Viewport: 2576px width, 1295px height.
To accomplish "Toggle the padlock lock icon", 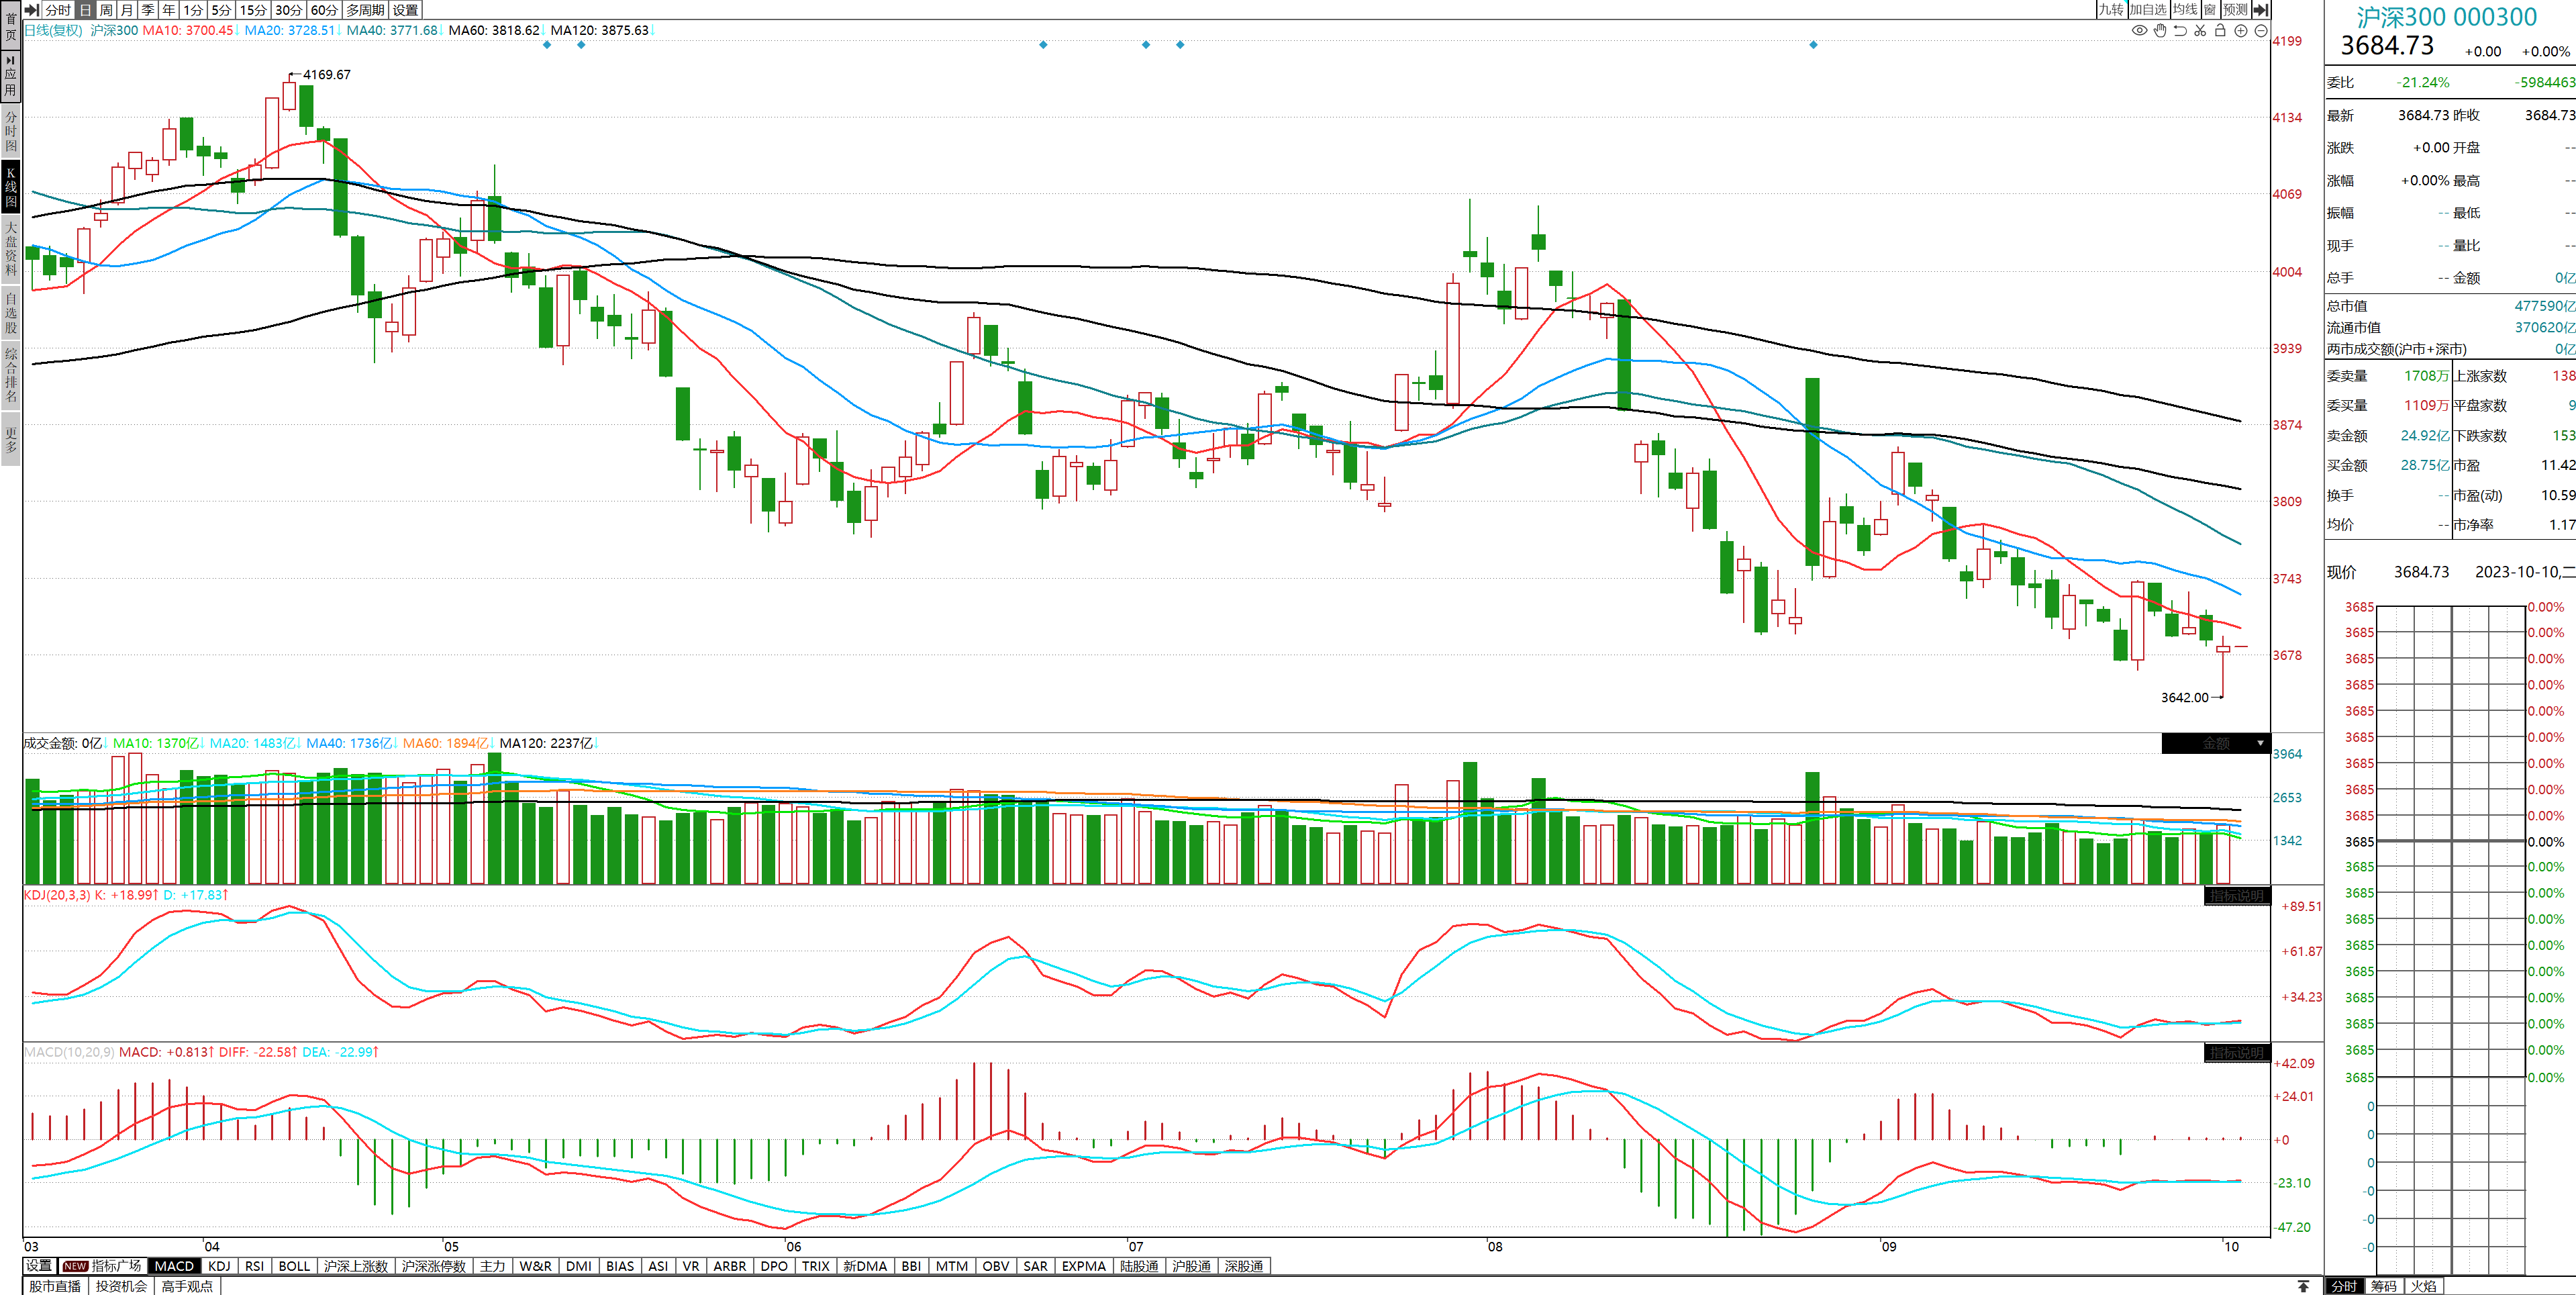I will pos(2220,31).
